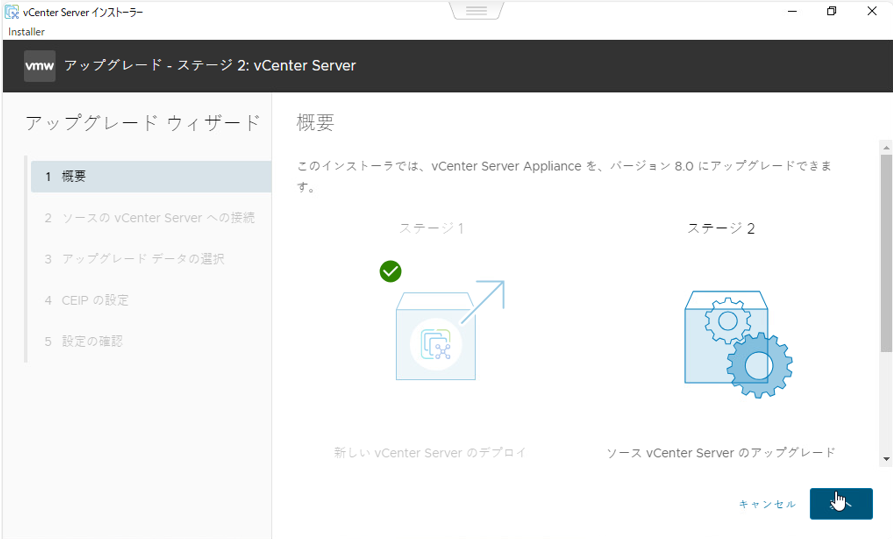Click the scrollbar up arrow
The image size is (893, 539).
pyautogui.click(x=885, y=147)
